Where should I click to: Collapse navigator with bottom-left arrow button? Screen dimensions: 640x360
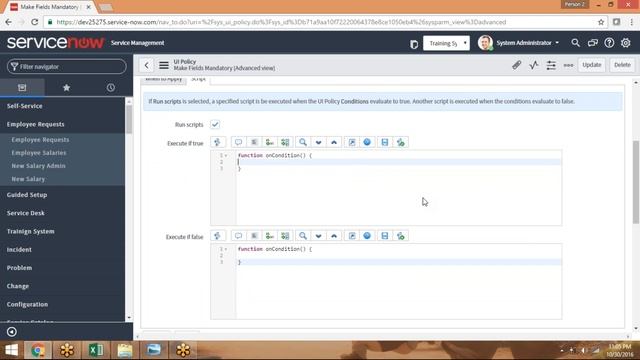(11, 332)
